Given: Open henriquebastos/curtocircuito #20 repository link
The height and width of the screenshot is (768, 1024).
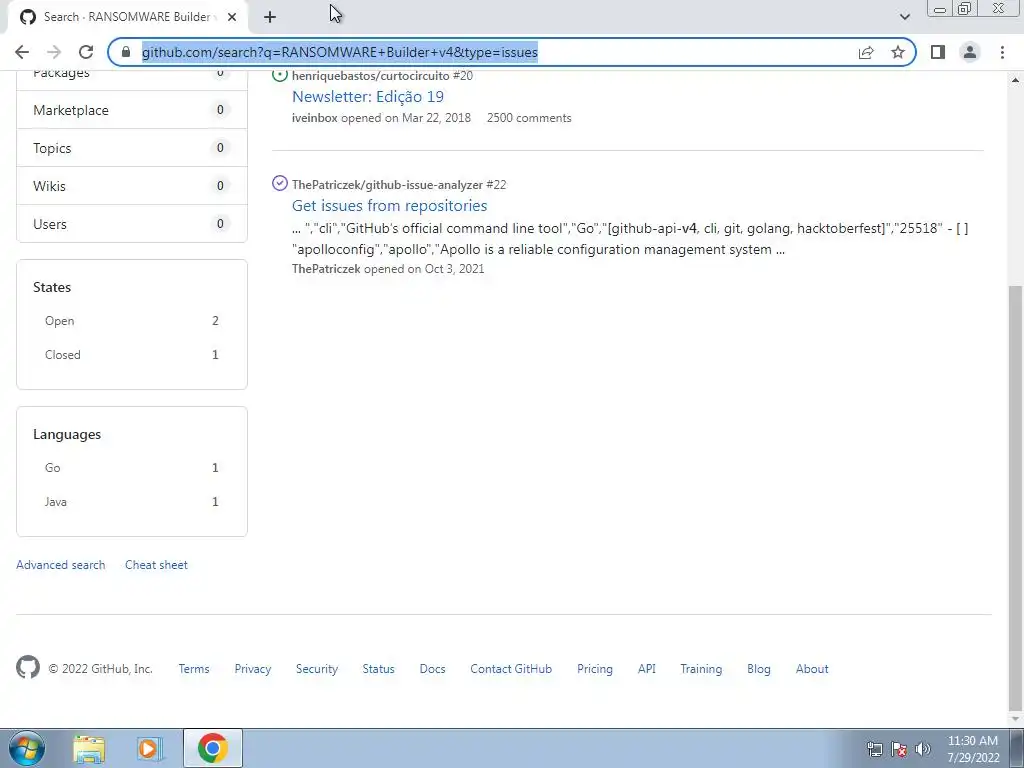Looking at the screenshot, I should coord(382,76).
